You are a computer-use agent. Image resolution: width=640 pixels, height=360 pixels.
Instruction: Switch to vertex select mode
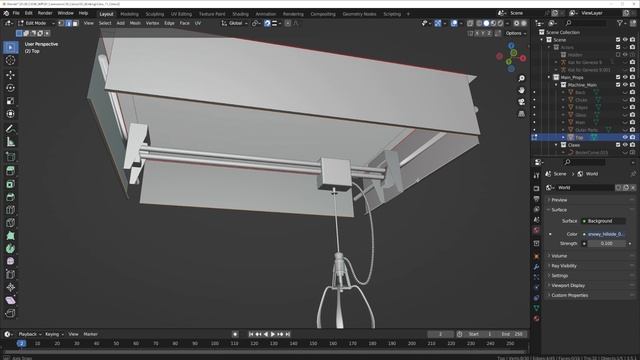[x=61, y=23]
